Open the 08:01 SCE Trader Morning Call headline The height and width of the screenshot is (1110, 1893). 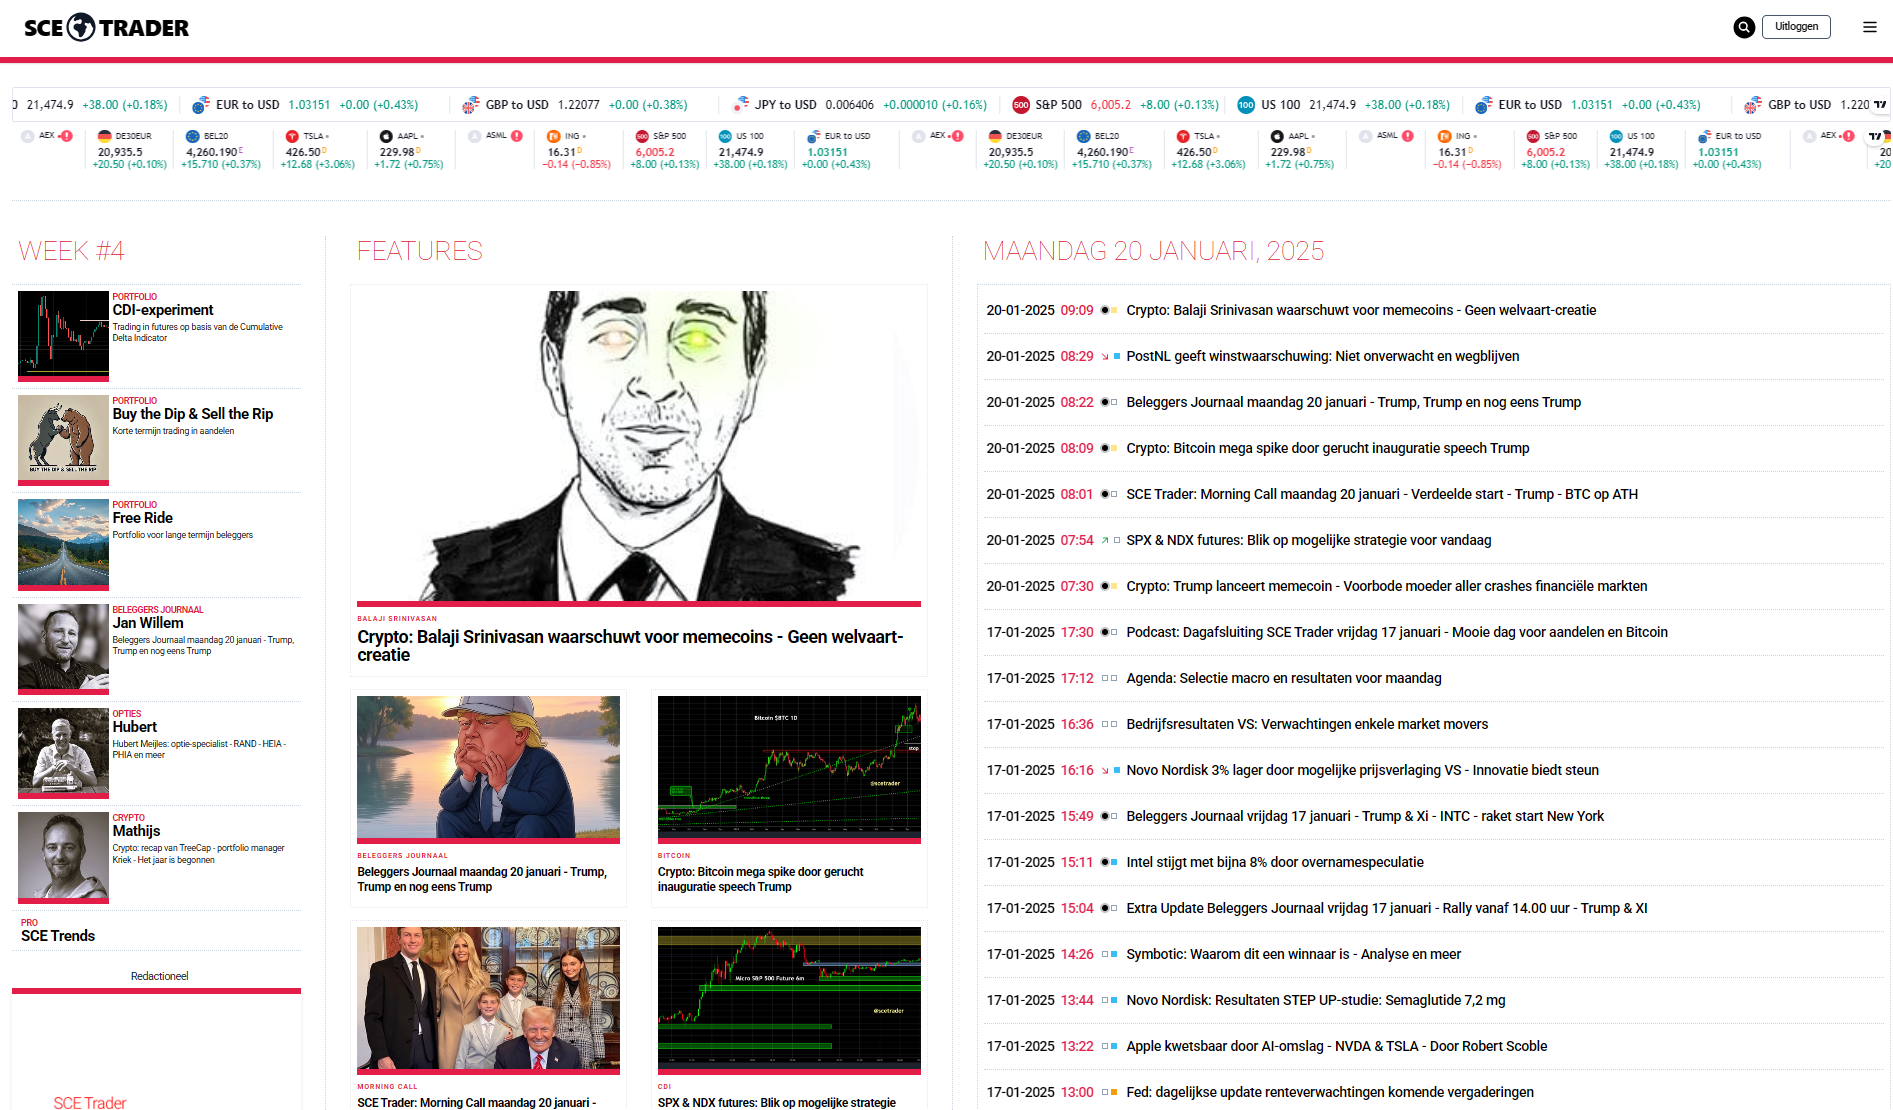[1382, 494]
